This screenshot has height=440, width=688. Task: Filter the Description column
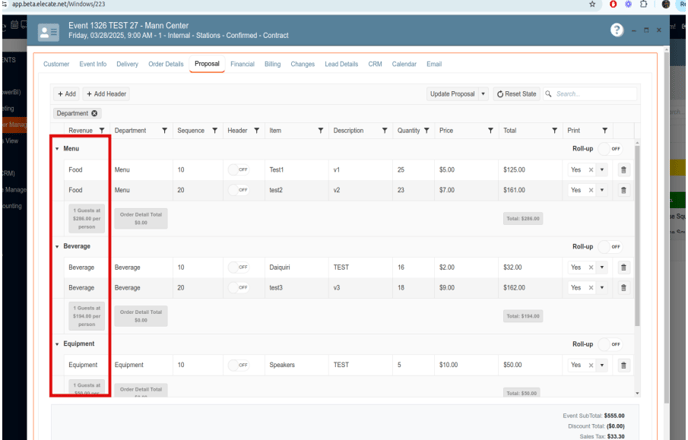385,131
